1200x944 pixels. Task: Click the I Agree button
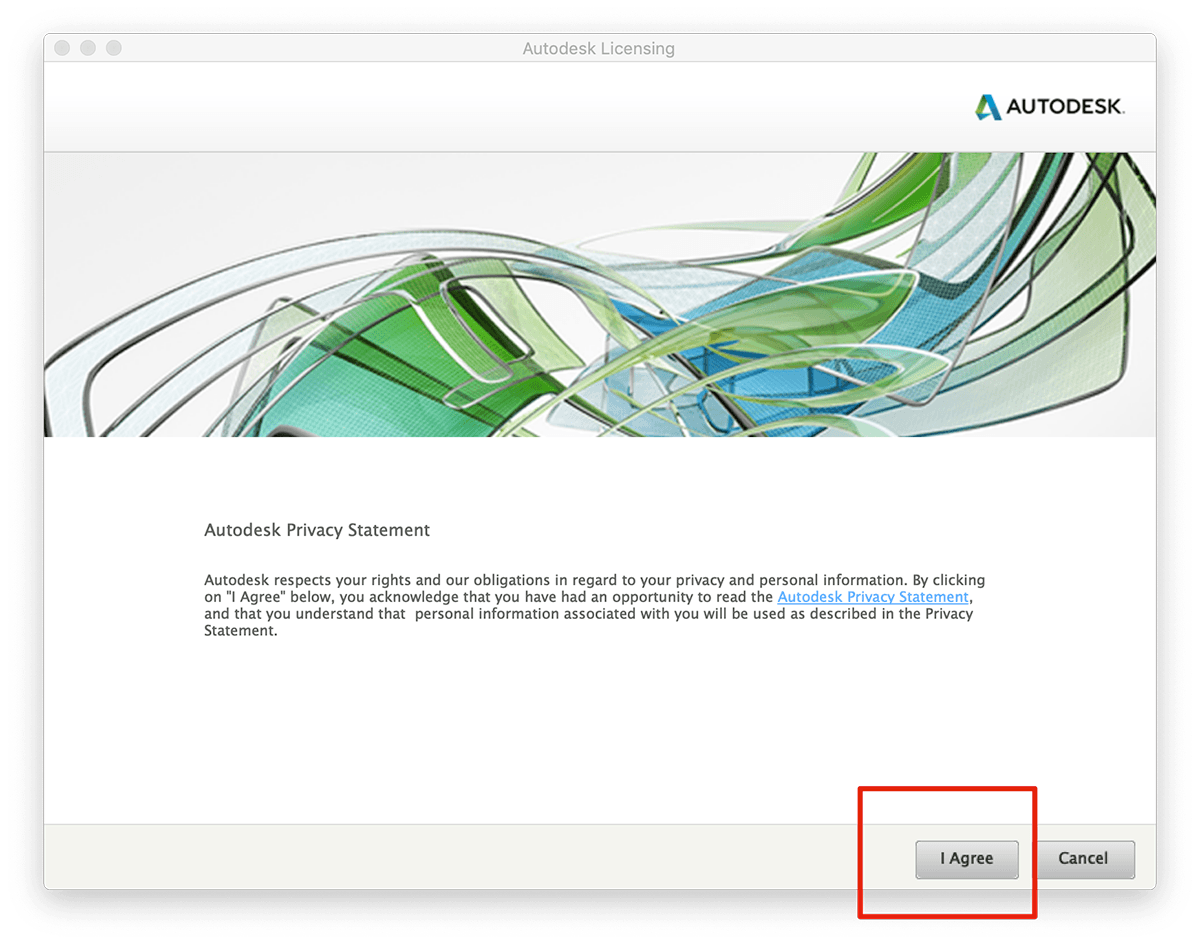click(x=967, y=859)
